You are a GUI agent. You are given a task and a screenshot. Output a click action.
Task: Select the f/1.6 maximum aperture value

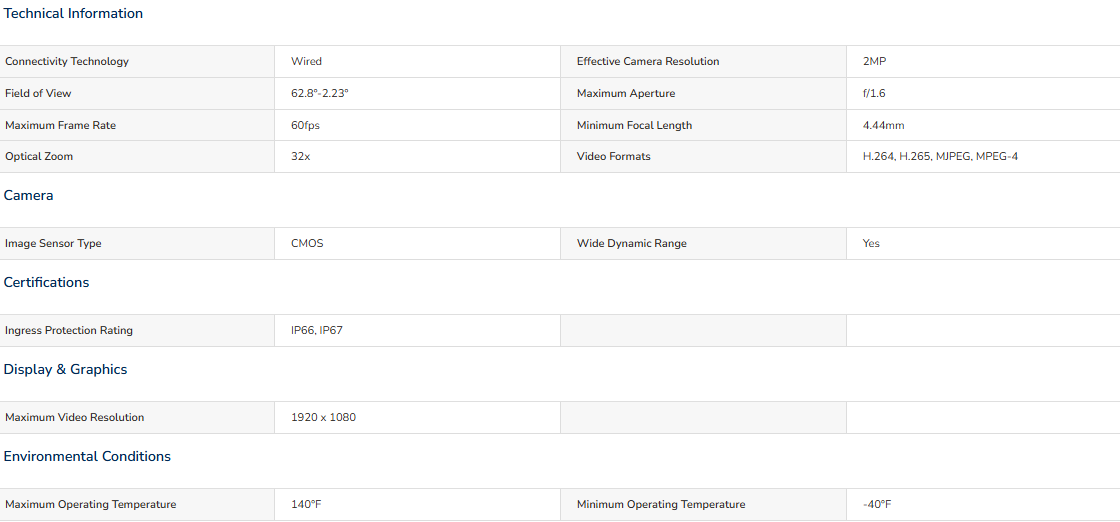(874, 94)
